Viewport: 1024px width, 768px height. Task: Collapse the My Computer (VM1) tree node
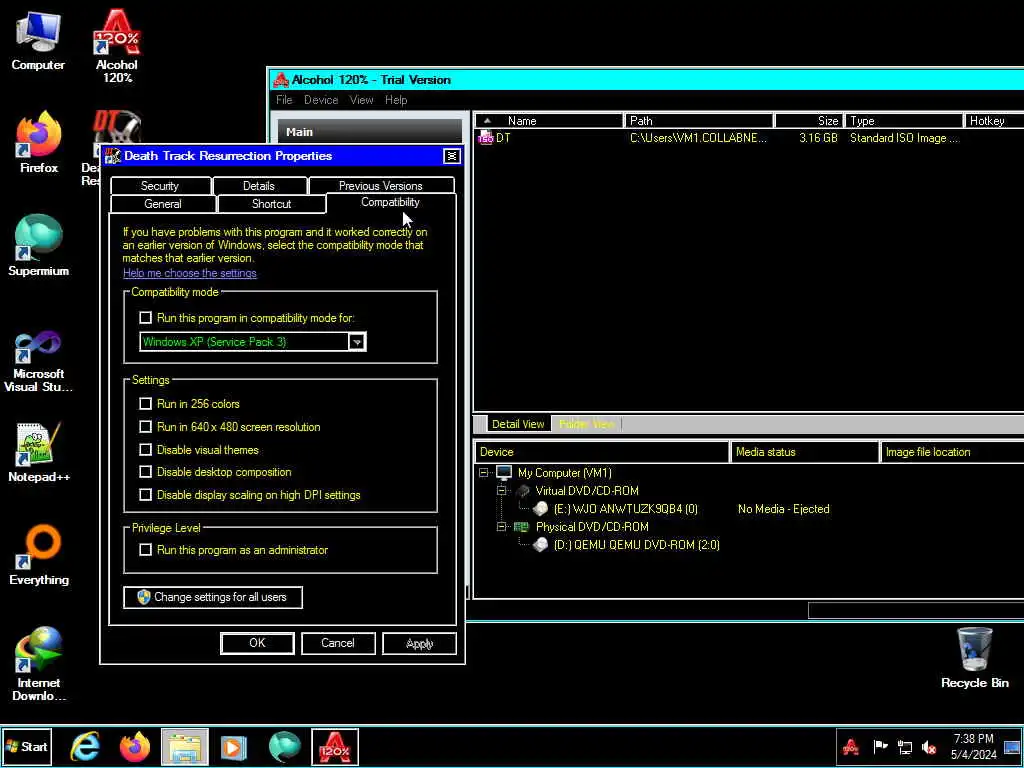[484, 473]
